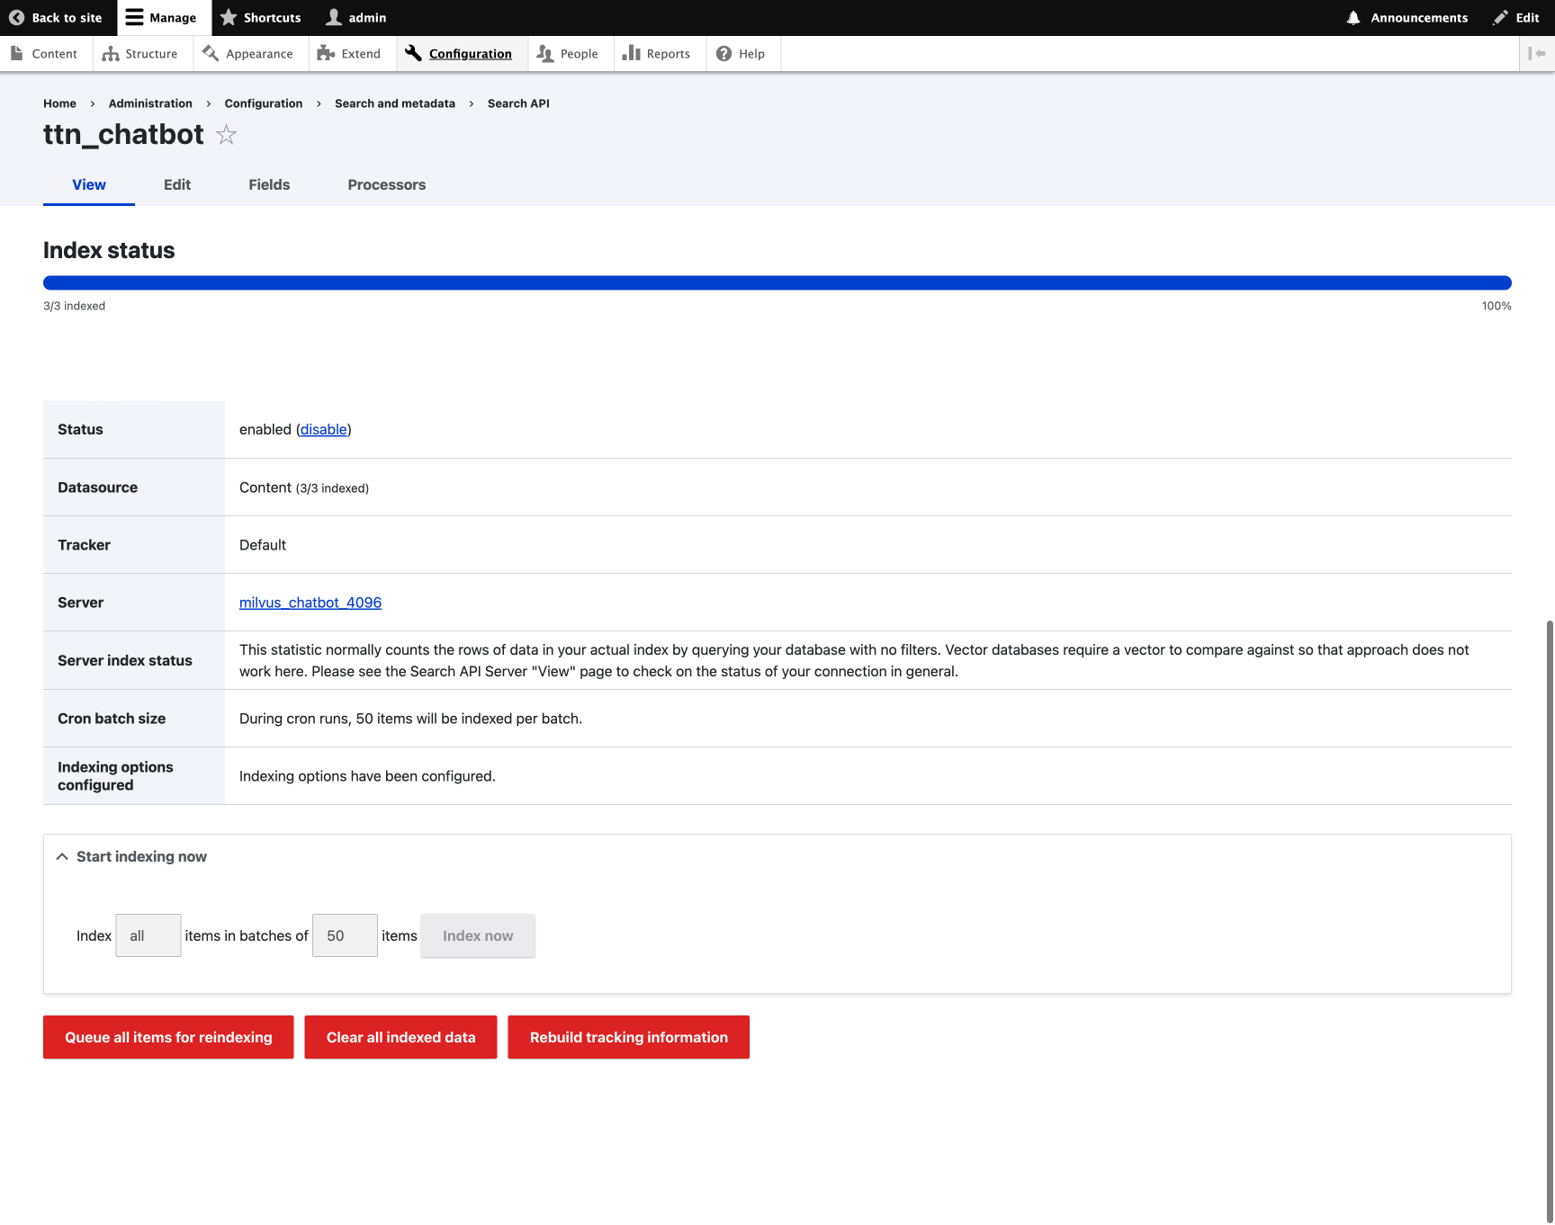Switch to the Processors tab
This screenshot has width=1555, height=1225.
pyautogui.click(x=386, y=185)
